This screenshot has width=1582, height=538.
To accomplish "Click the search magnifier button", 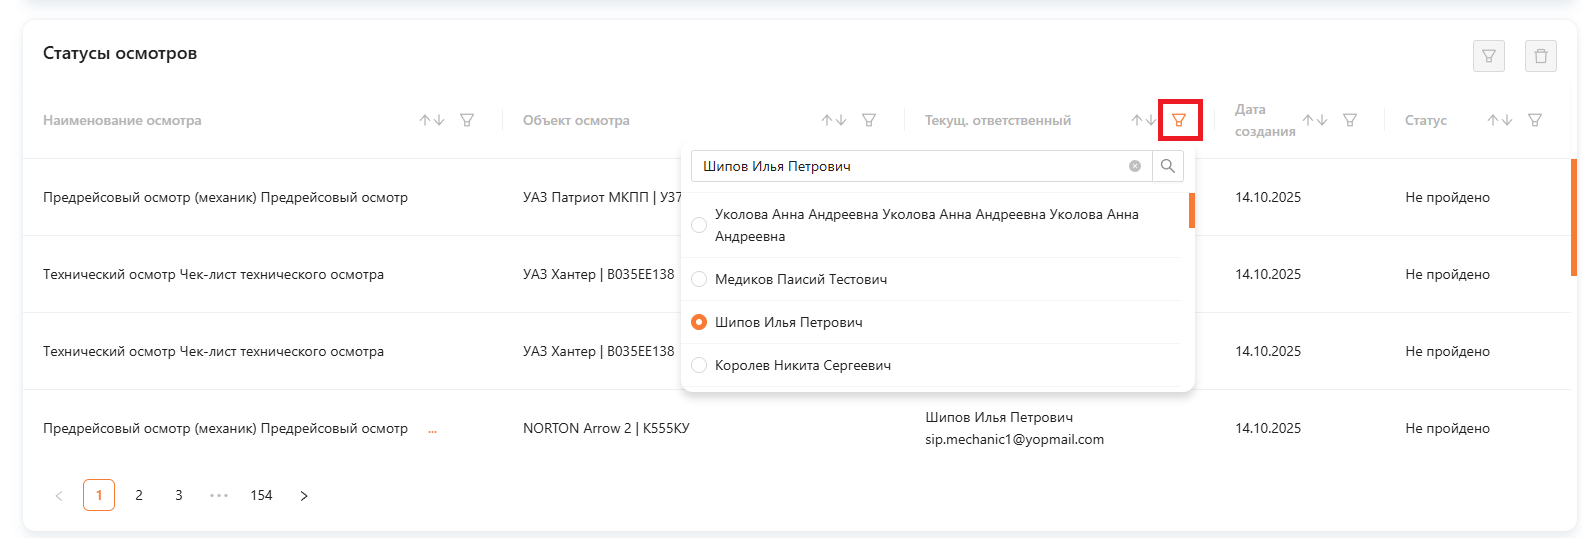I will (x=1168, y=166).
